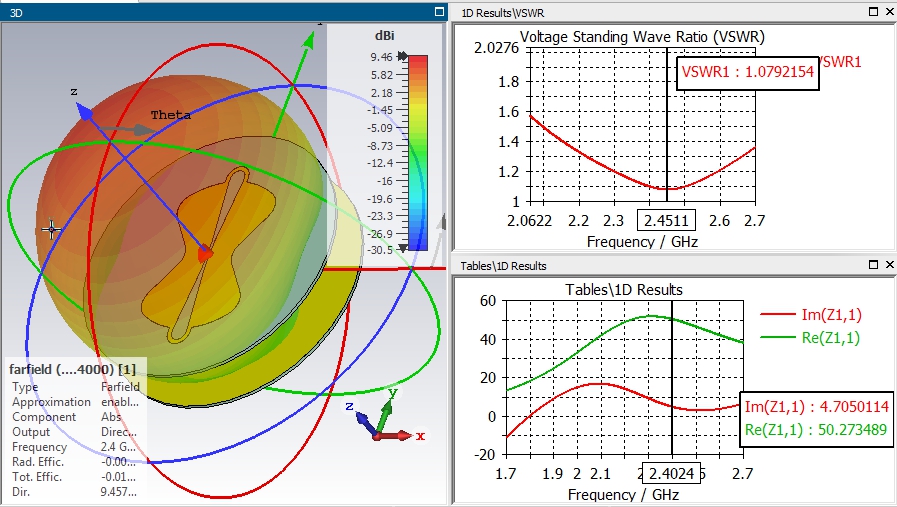Select the Tot. Effic. info row
Viewport: 897px width, 507px height.
point(76,476)
